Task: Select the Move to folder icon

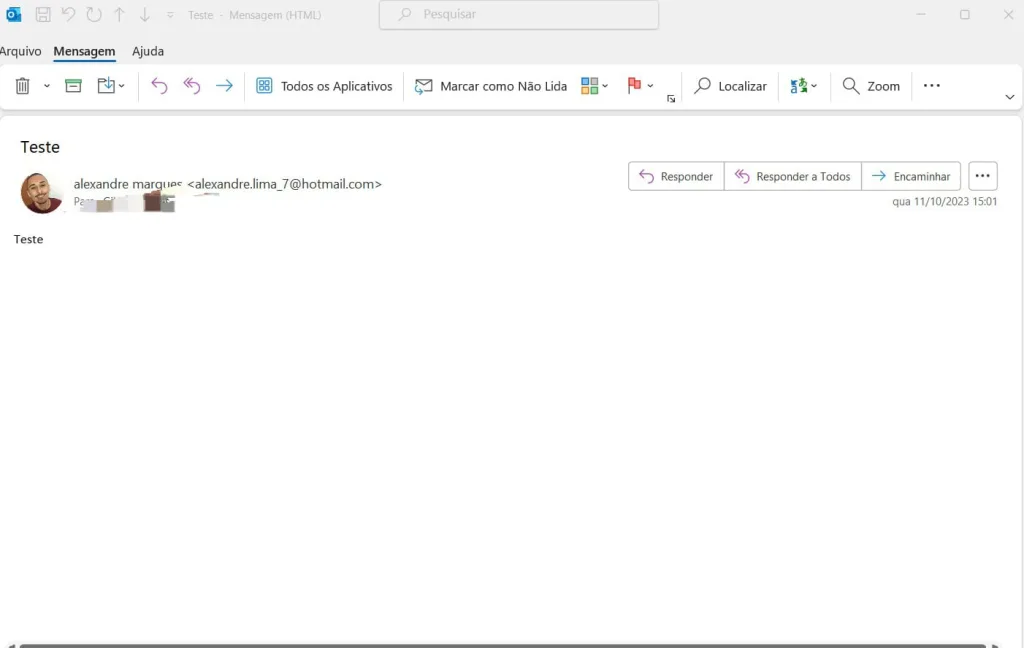Action: coord(107,86)
